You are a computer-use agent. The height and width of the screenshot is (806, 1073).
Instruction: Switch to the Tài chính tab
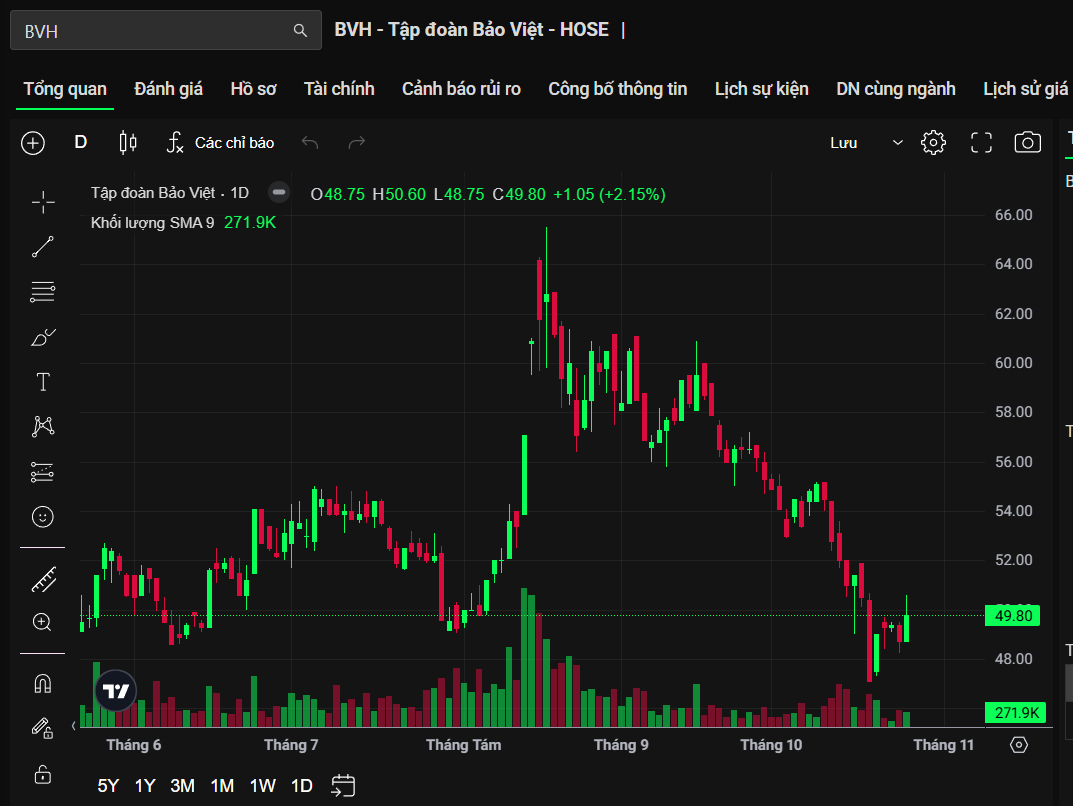[x=339, y=89]
